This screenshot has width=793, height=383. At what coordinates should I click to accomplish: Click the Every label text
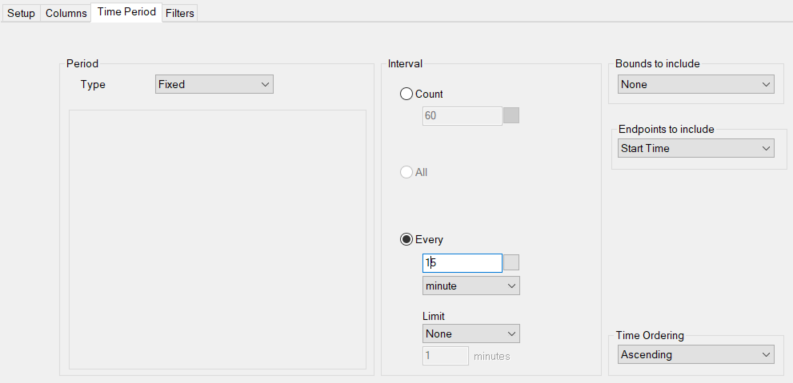[x=429, y=239]
